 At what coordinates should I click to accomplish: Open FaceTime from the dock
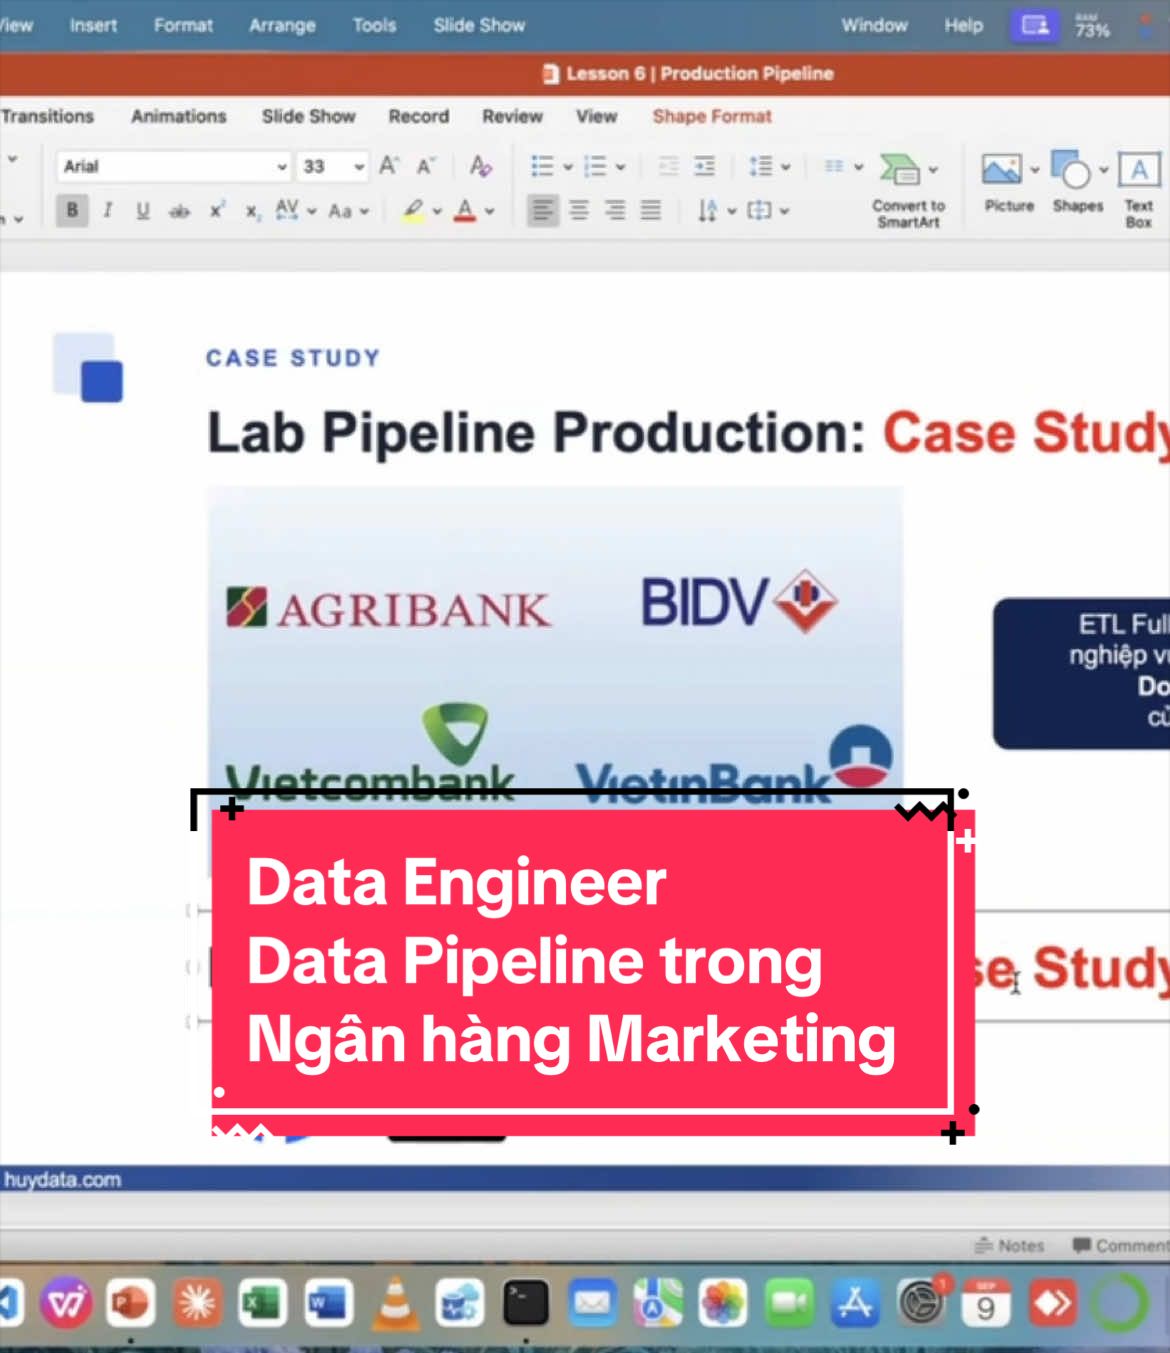click(x=789, y=1303)
